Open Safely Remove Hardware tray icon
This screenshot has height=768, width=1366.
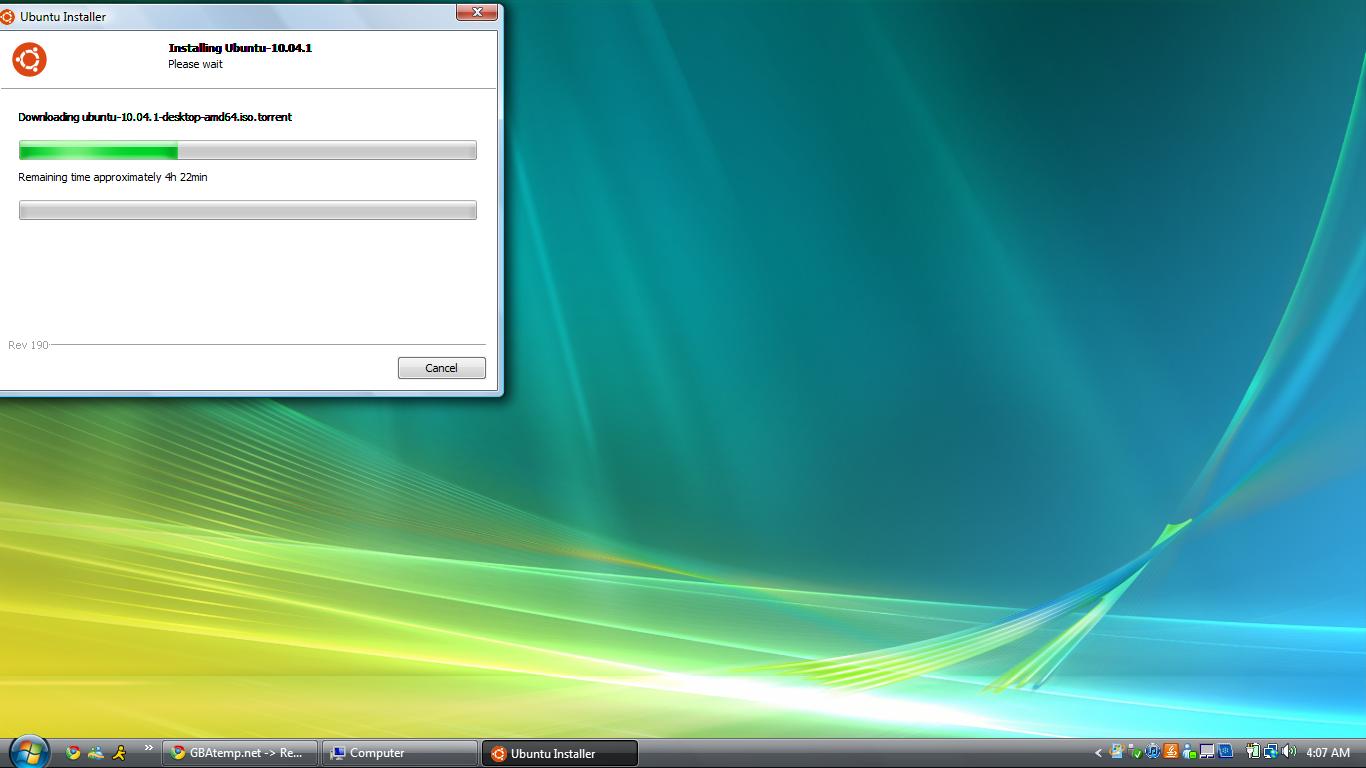click(1135, 752)
